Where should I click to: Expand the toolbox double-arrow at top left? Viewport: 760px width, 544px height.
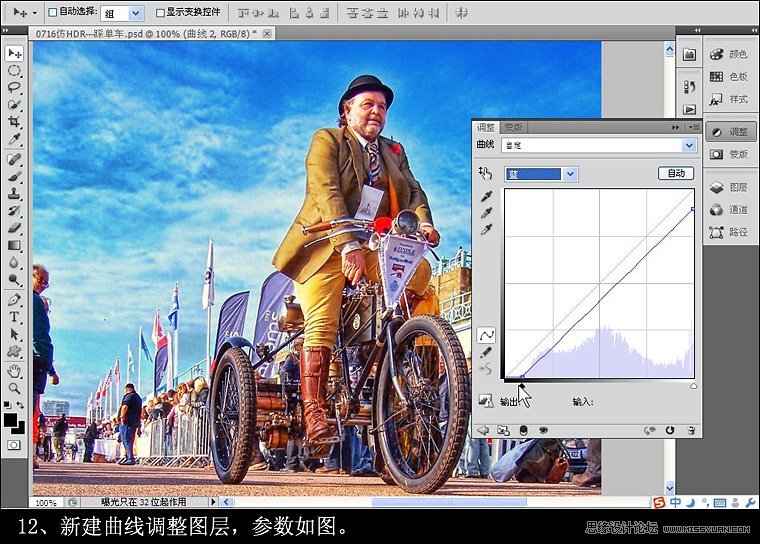click(5, 30)
